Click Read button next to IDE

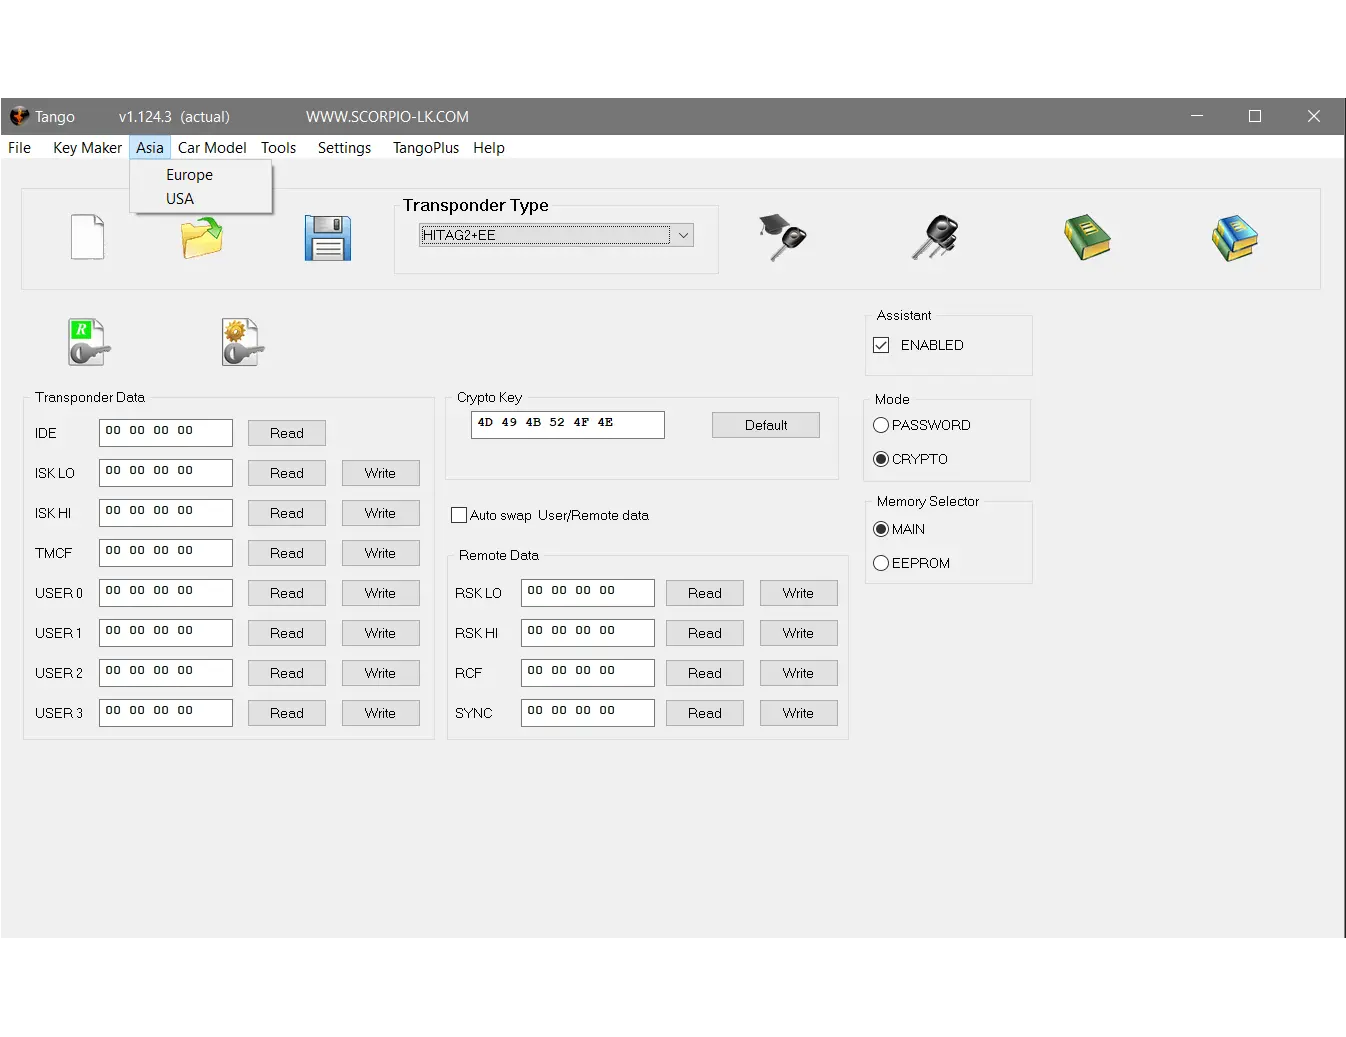[287, 433]
